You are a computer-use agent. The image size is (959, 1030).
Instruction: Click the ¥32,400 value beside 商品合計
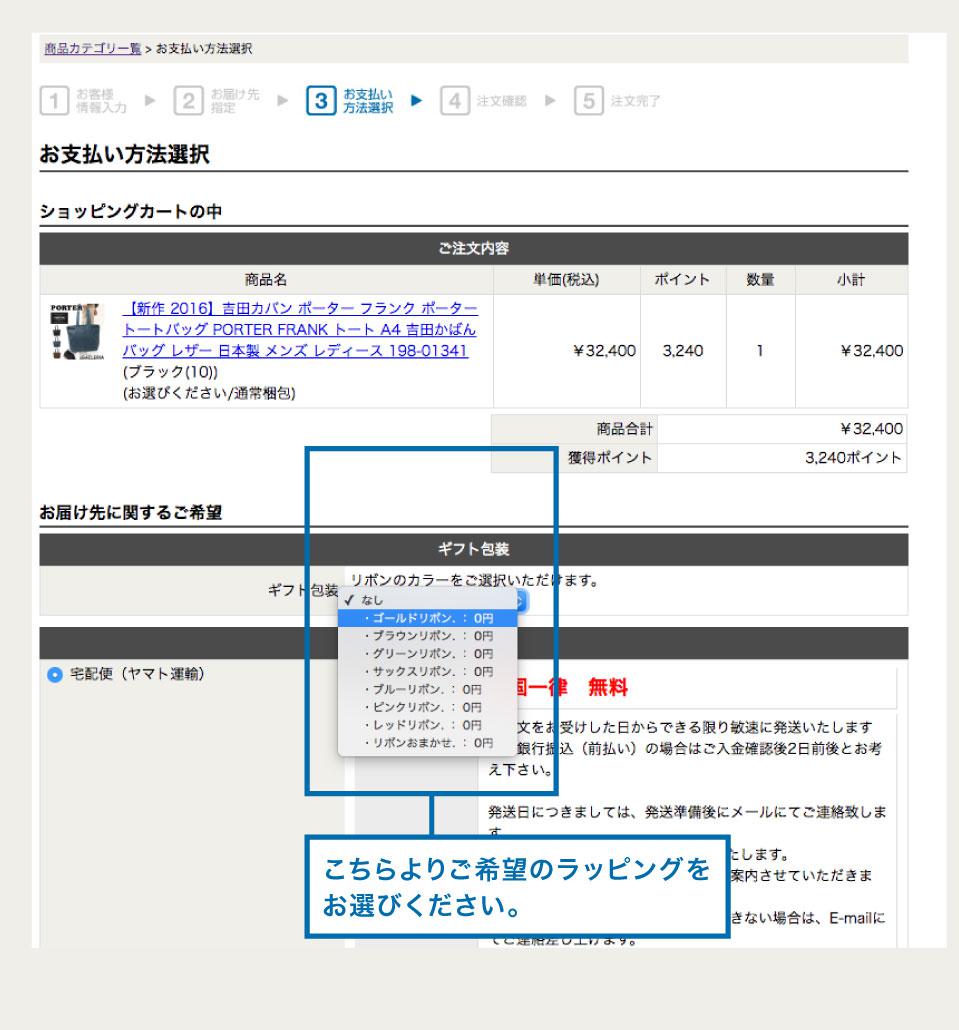(872, 429)
